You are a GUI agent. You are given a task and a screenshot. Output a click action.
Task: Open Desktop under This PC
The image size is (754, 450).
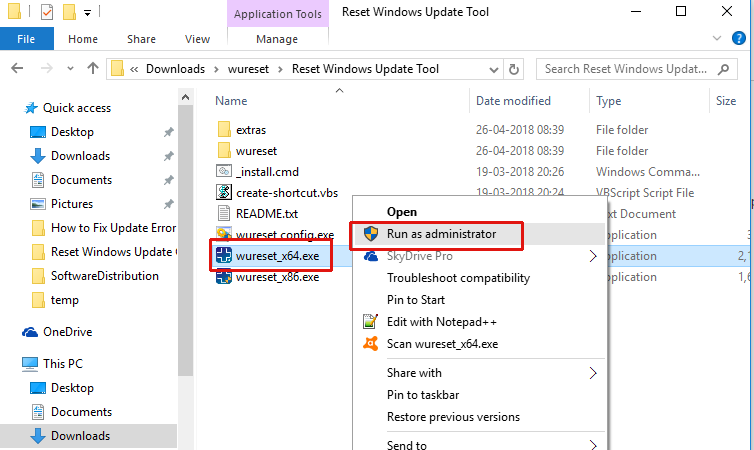click(72, 388)
